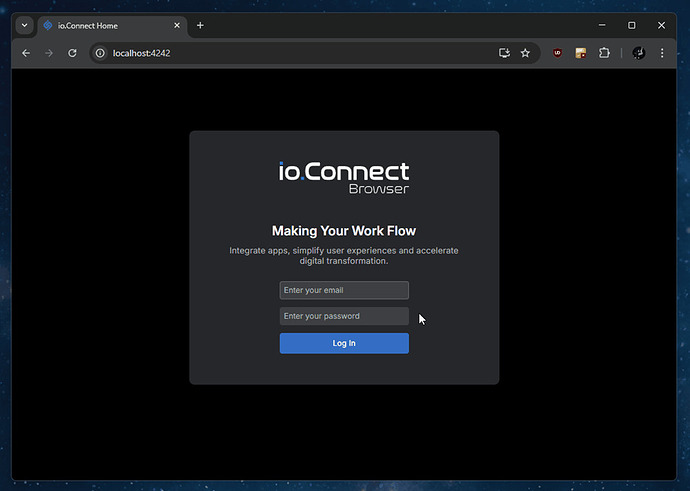This screenshot has width=690, height=491.
Task: Click the Making Your Work Flow heading
Action: pos(344,231)
